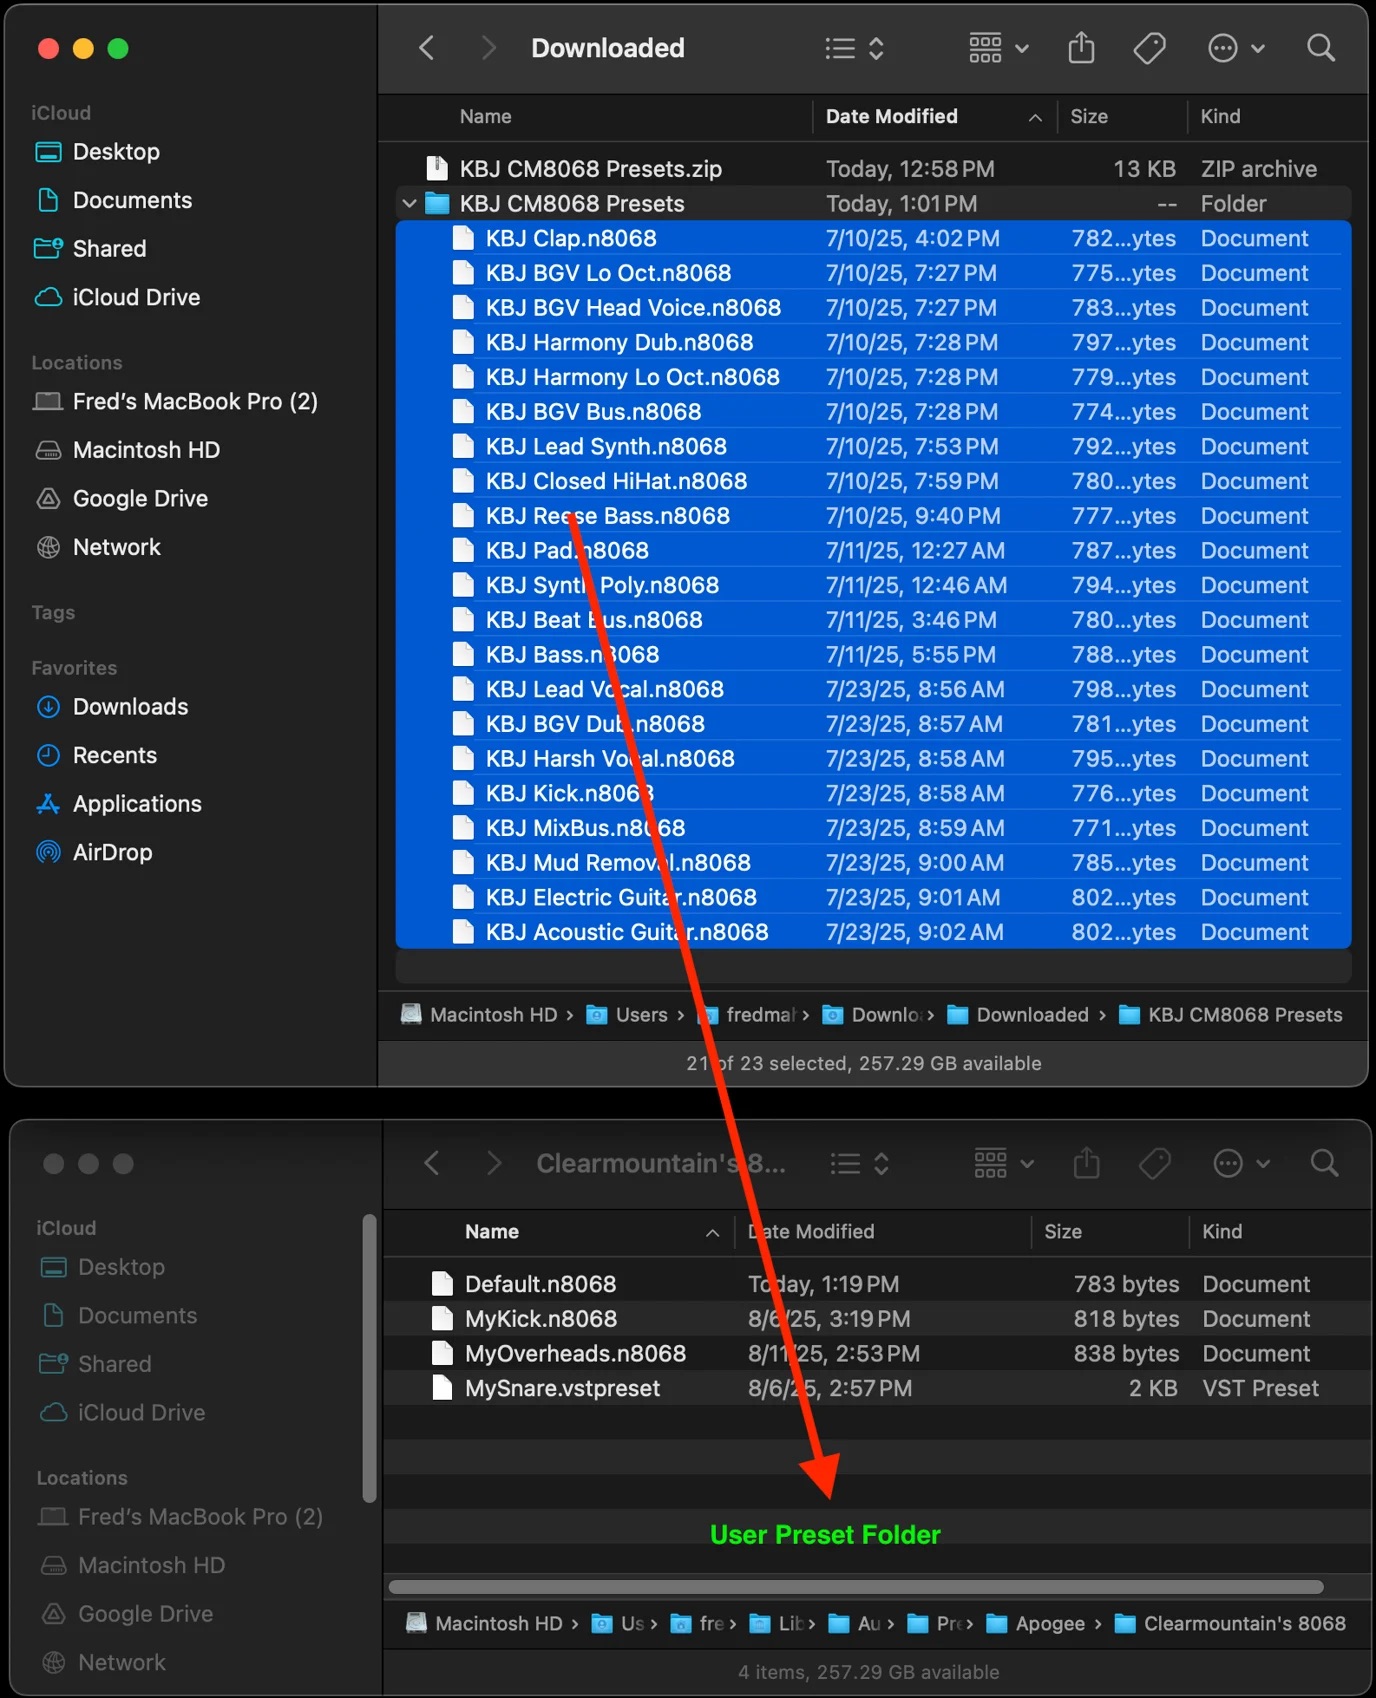Screen dimensions: 1376x1698
Task: Click Forward arrow in Clearmountain's window
Action: (493, 1163)
